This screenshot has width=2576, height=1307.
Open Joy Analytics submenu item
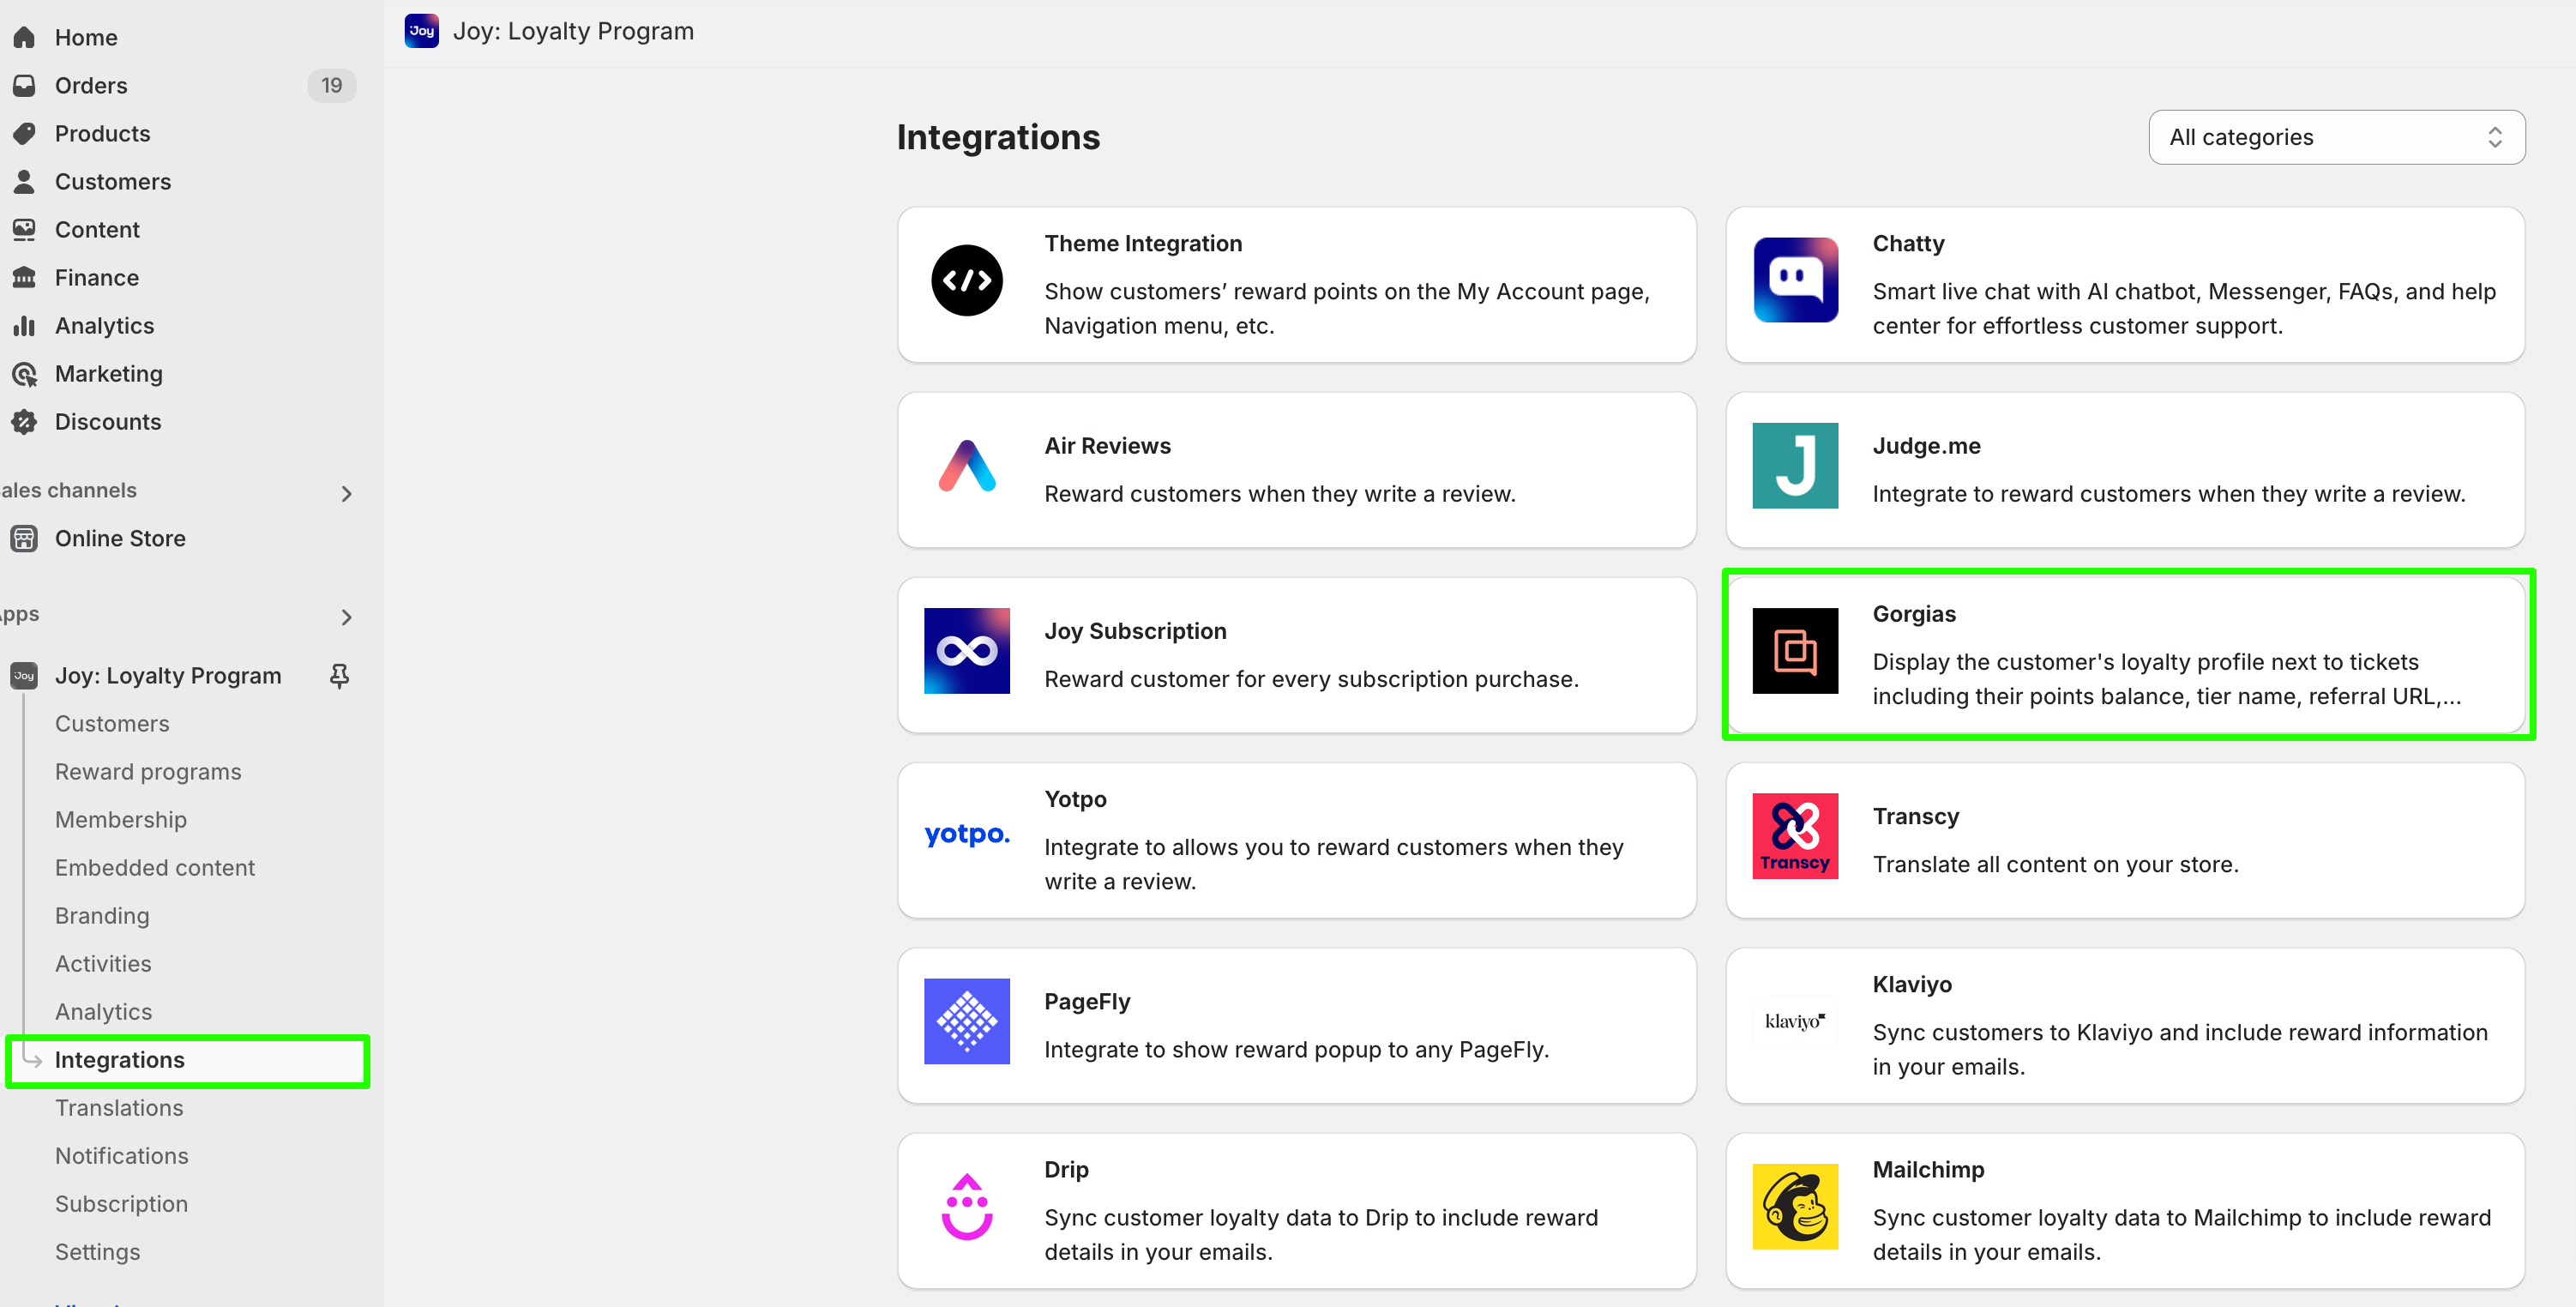103,1011
